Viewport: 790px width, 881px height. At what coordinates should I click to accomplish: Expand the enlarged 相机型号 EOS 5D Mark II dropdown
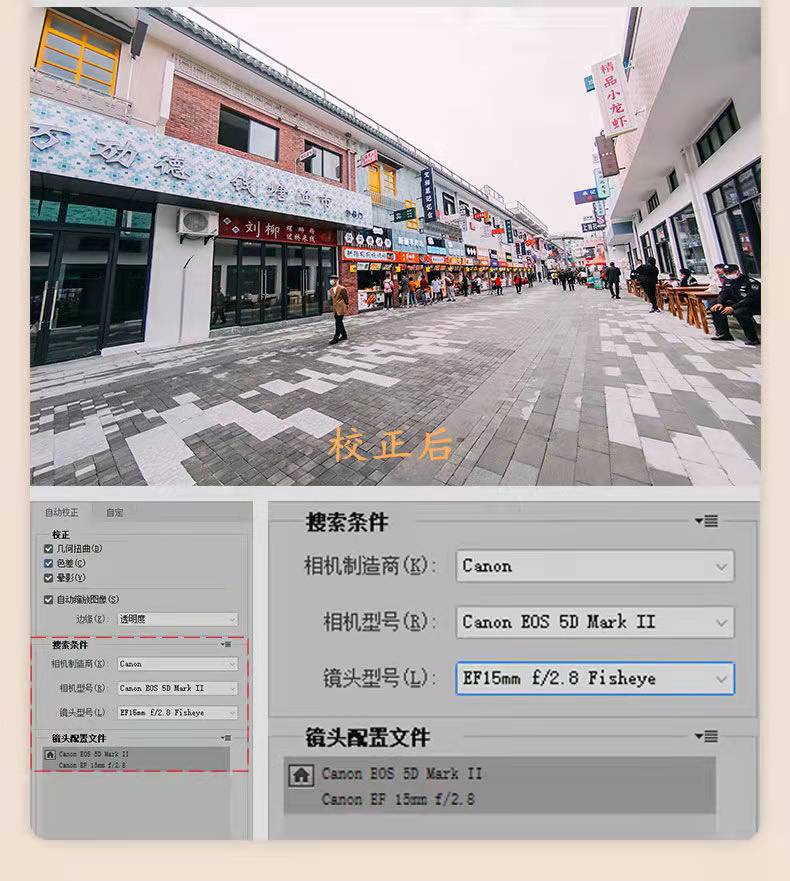594,622
